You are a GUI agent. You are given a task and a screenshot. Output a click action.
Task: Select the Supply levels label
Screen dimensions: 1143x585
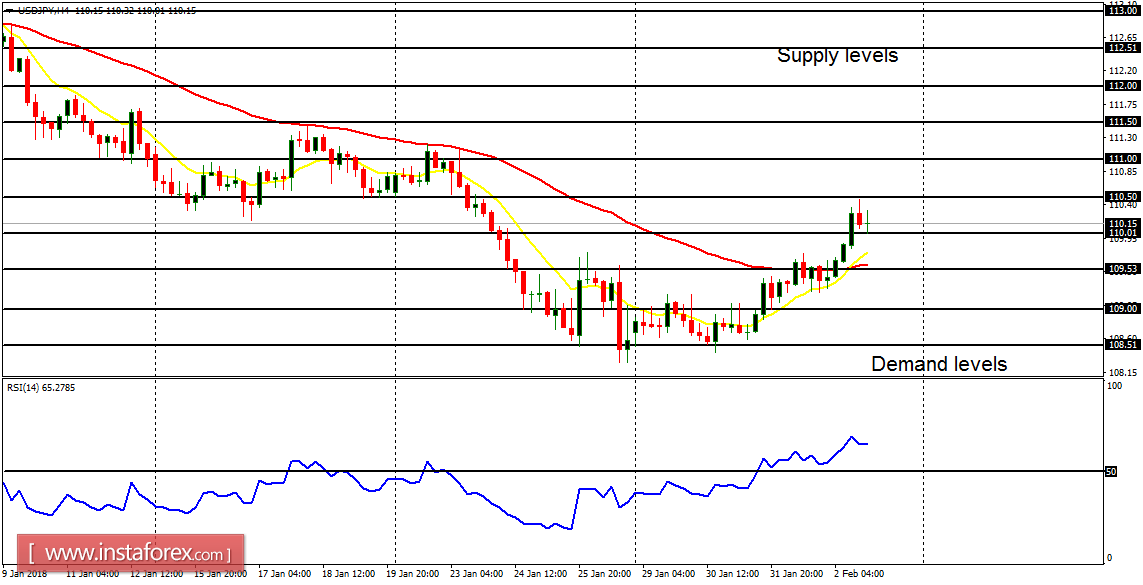tap(837, 56)
